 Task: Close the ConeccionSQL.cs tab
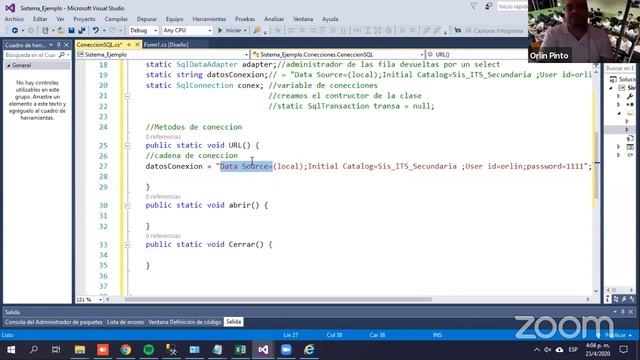click(x=138, y=44)
